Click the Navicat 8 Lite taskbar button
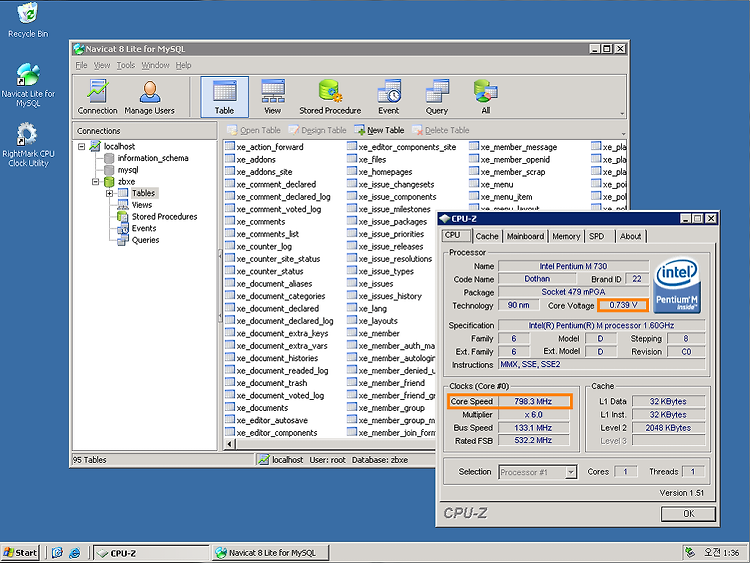The image size is (750, 563). point(271,553)
